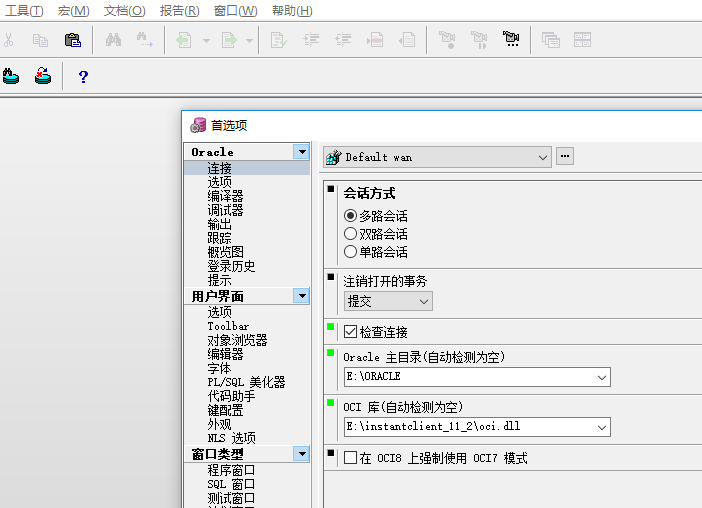Open the Oracle 主目录 path dropdown arrow
This screenshot has height=508, width=702.
coord(602,377)
